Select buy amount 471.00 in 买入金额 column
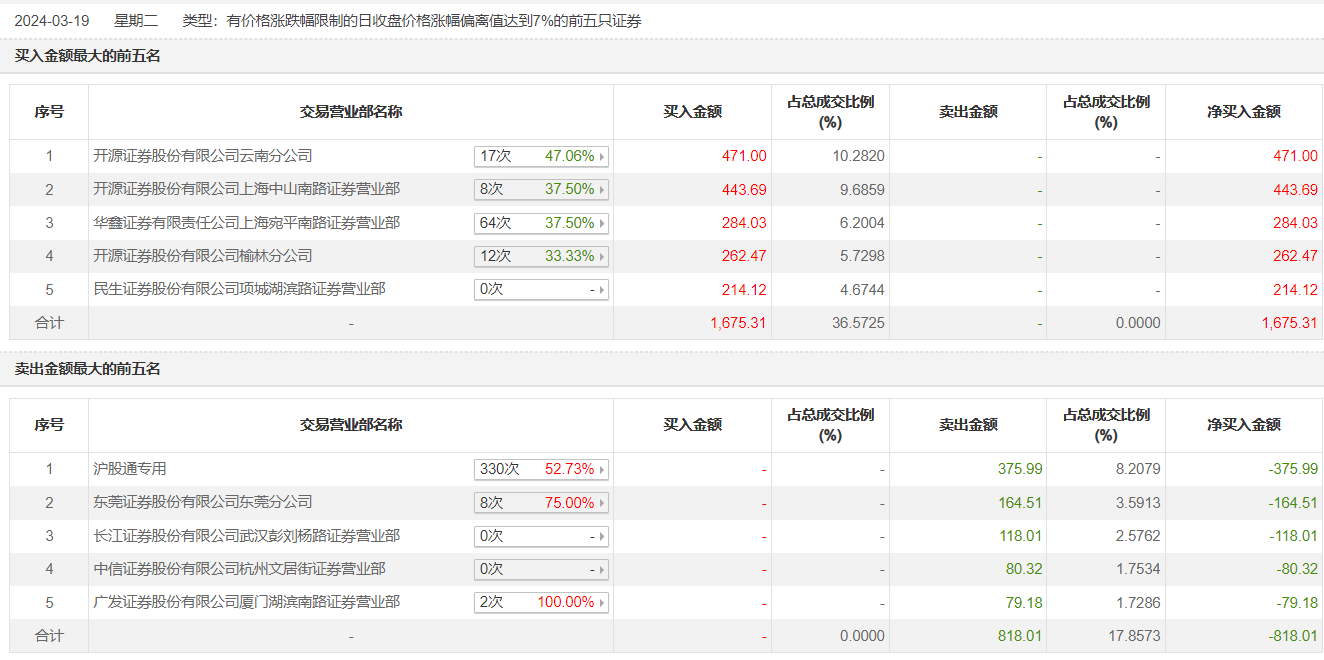 (744, 156)
